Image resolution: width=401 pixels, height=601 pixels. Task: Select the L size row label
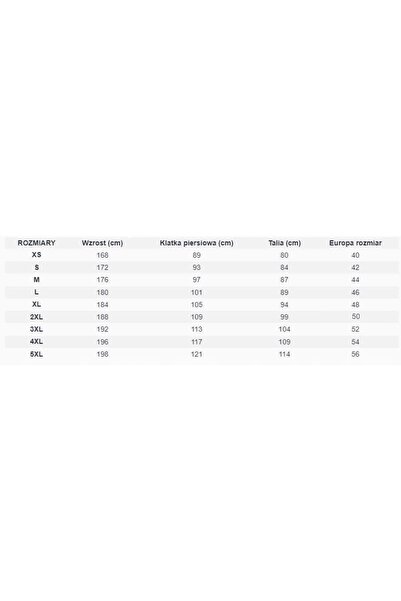tap(36, 292)
